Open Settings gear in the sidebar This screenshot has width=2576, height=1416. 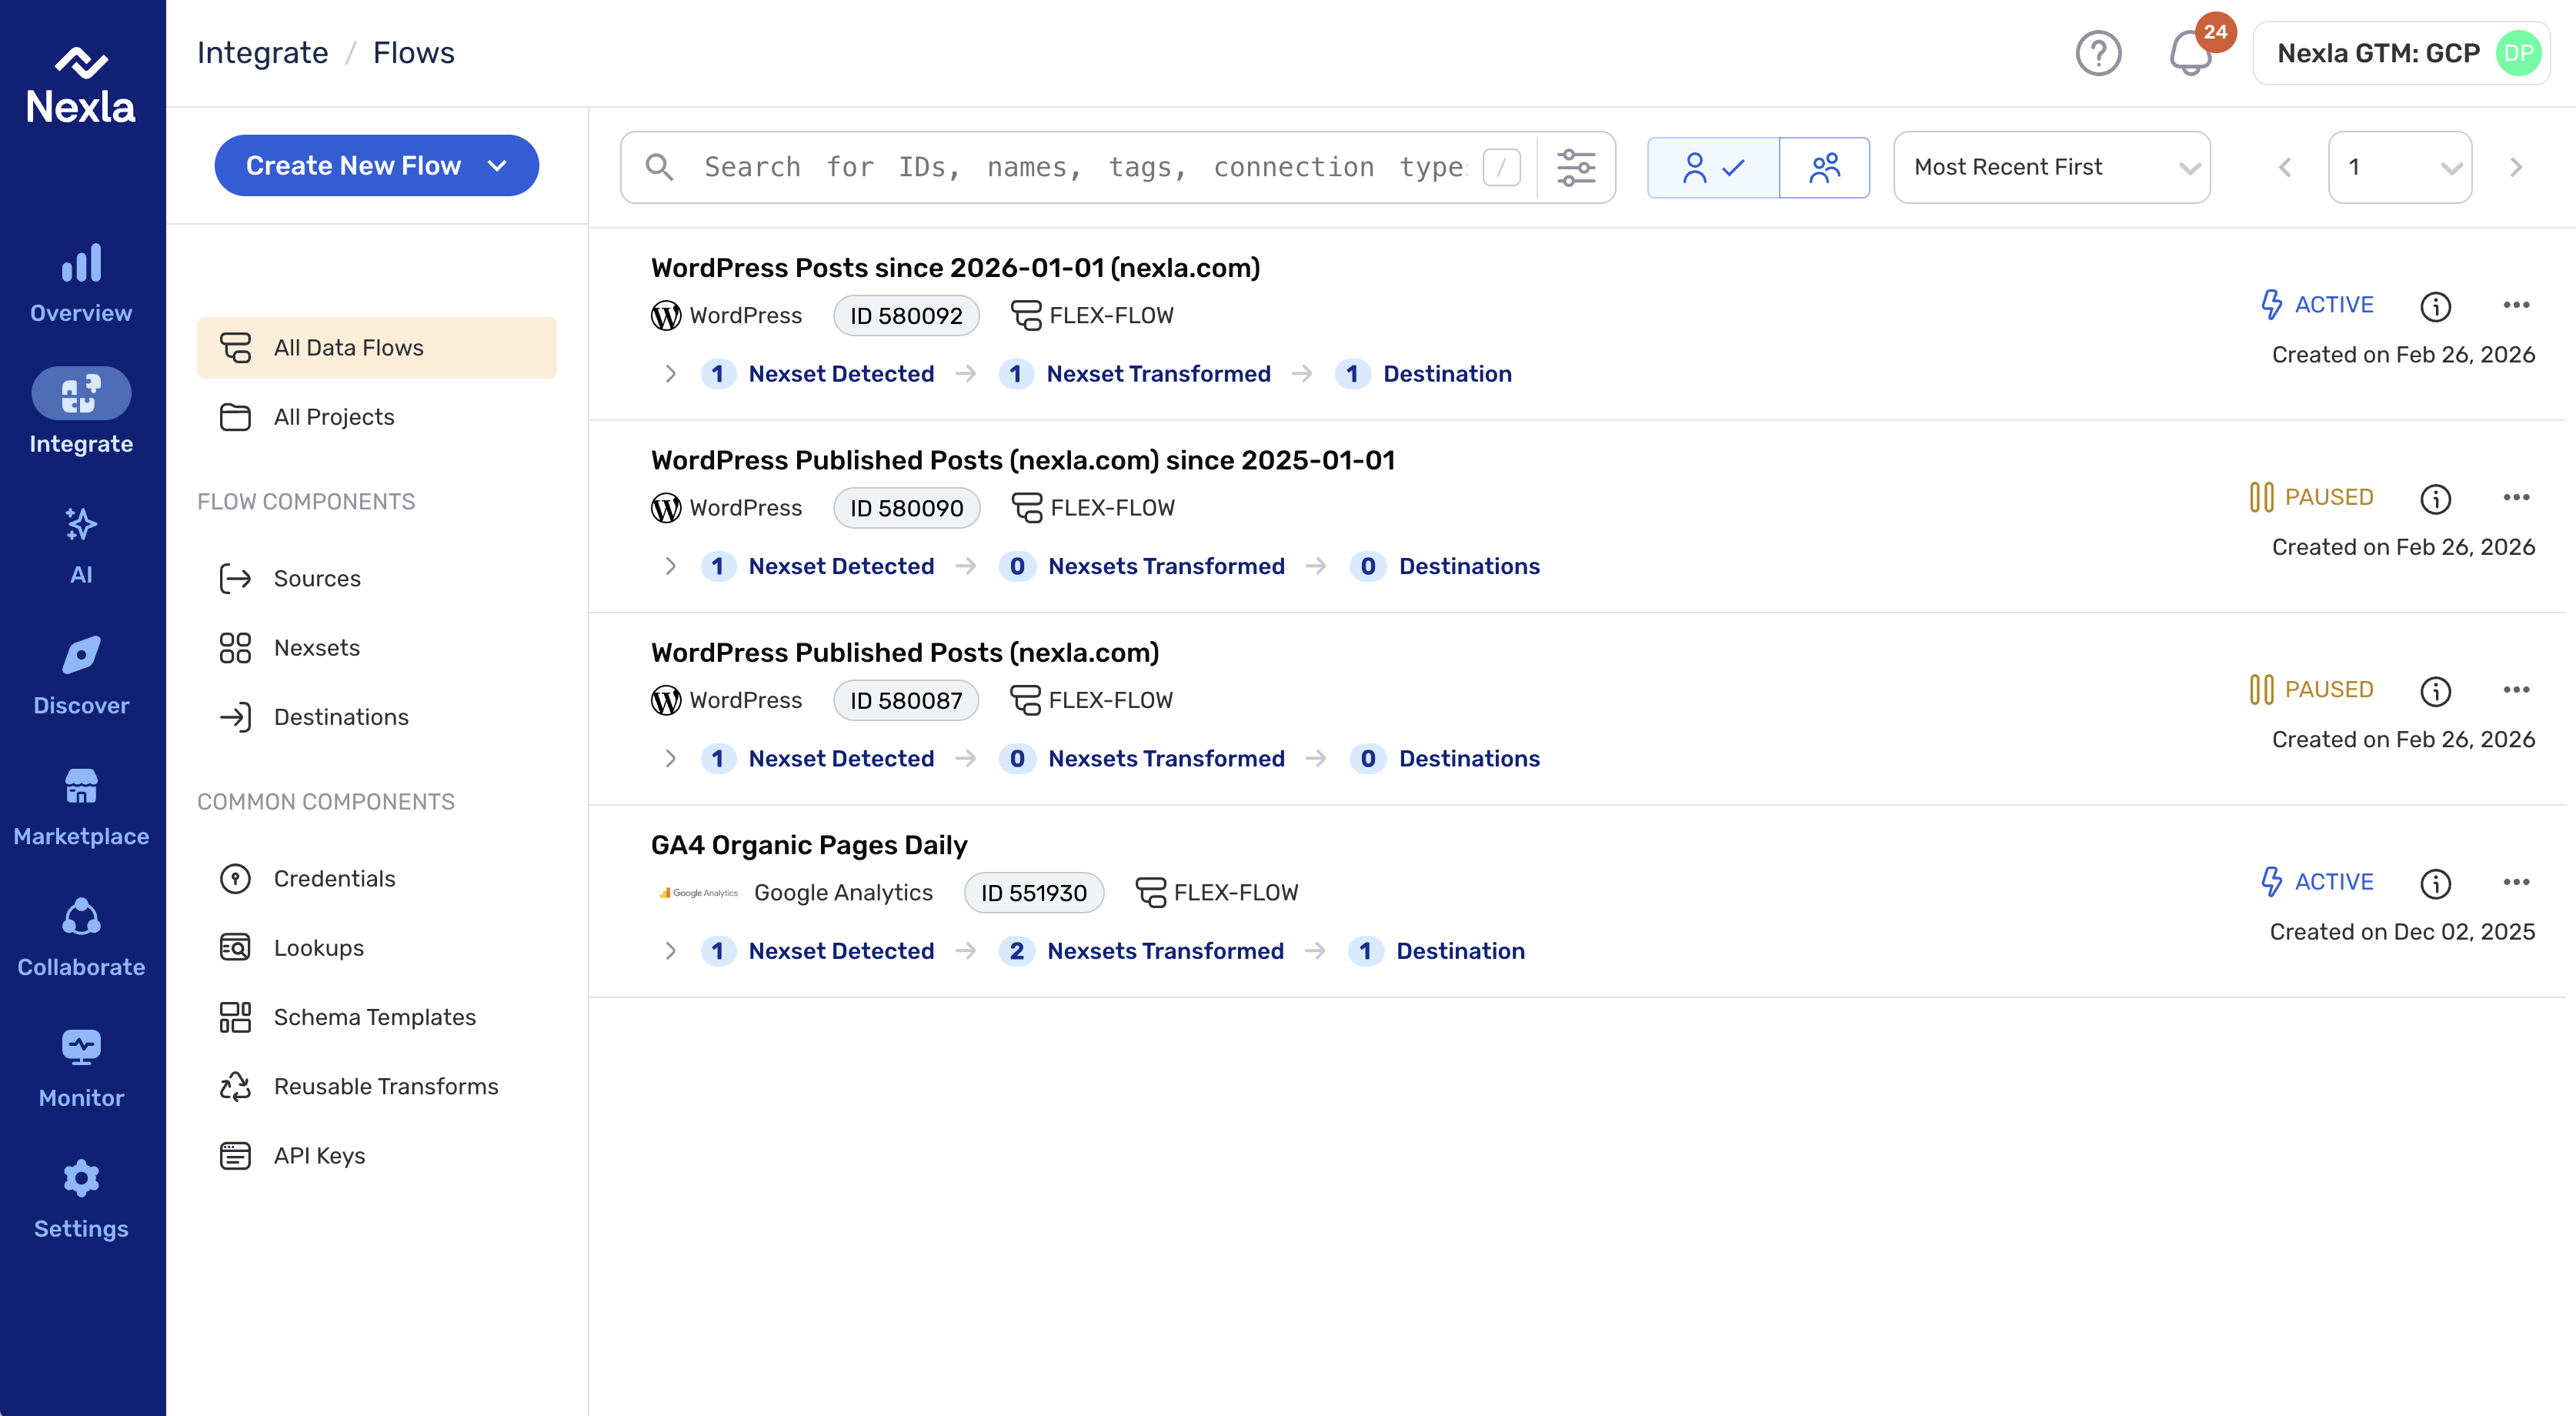(81, 1200)
